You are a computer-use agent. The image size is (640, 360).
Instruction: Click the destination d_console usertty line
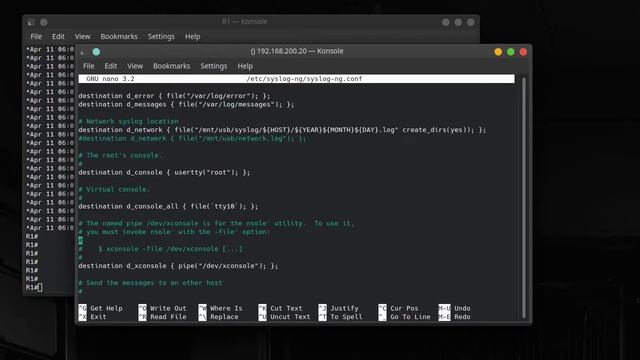(x=164, y=172)
